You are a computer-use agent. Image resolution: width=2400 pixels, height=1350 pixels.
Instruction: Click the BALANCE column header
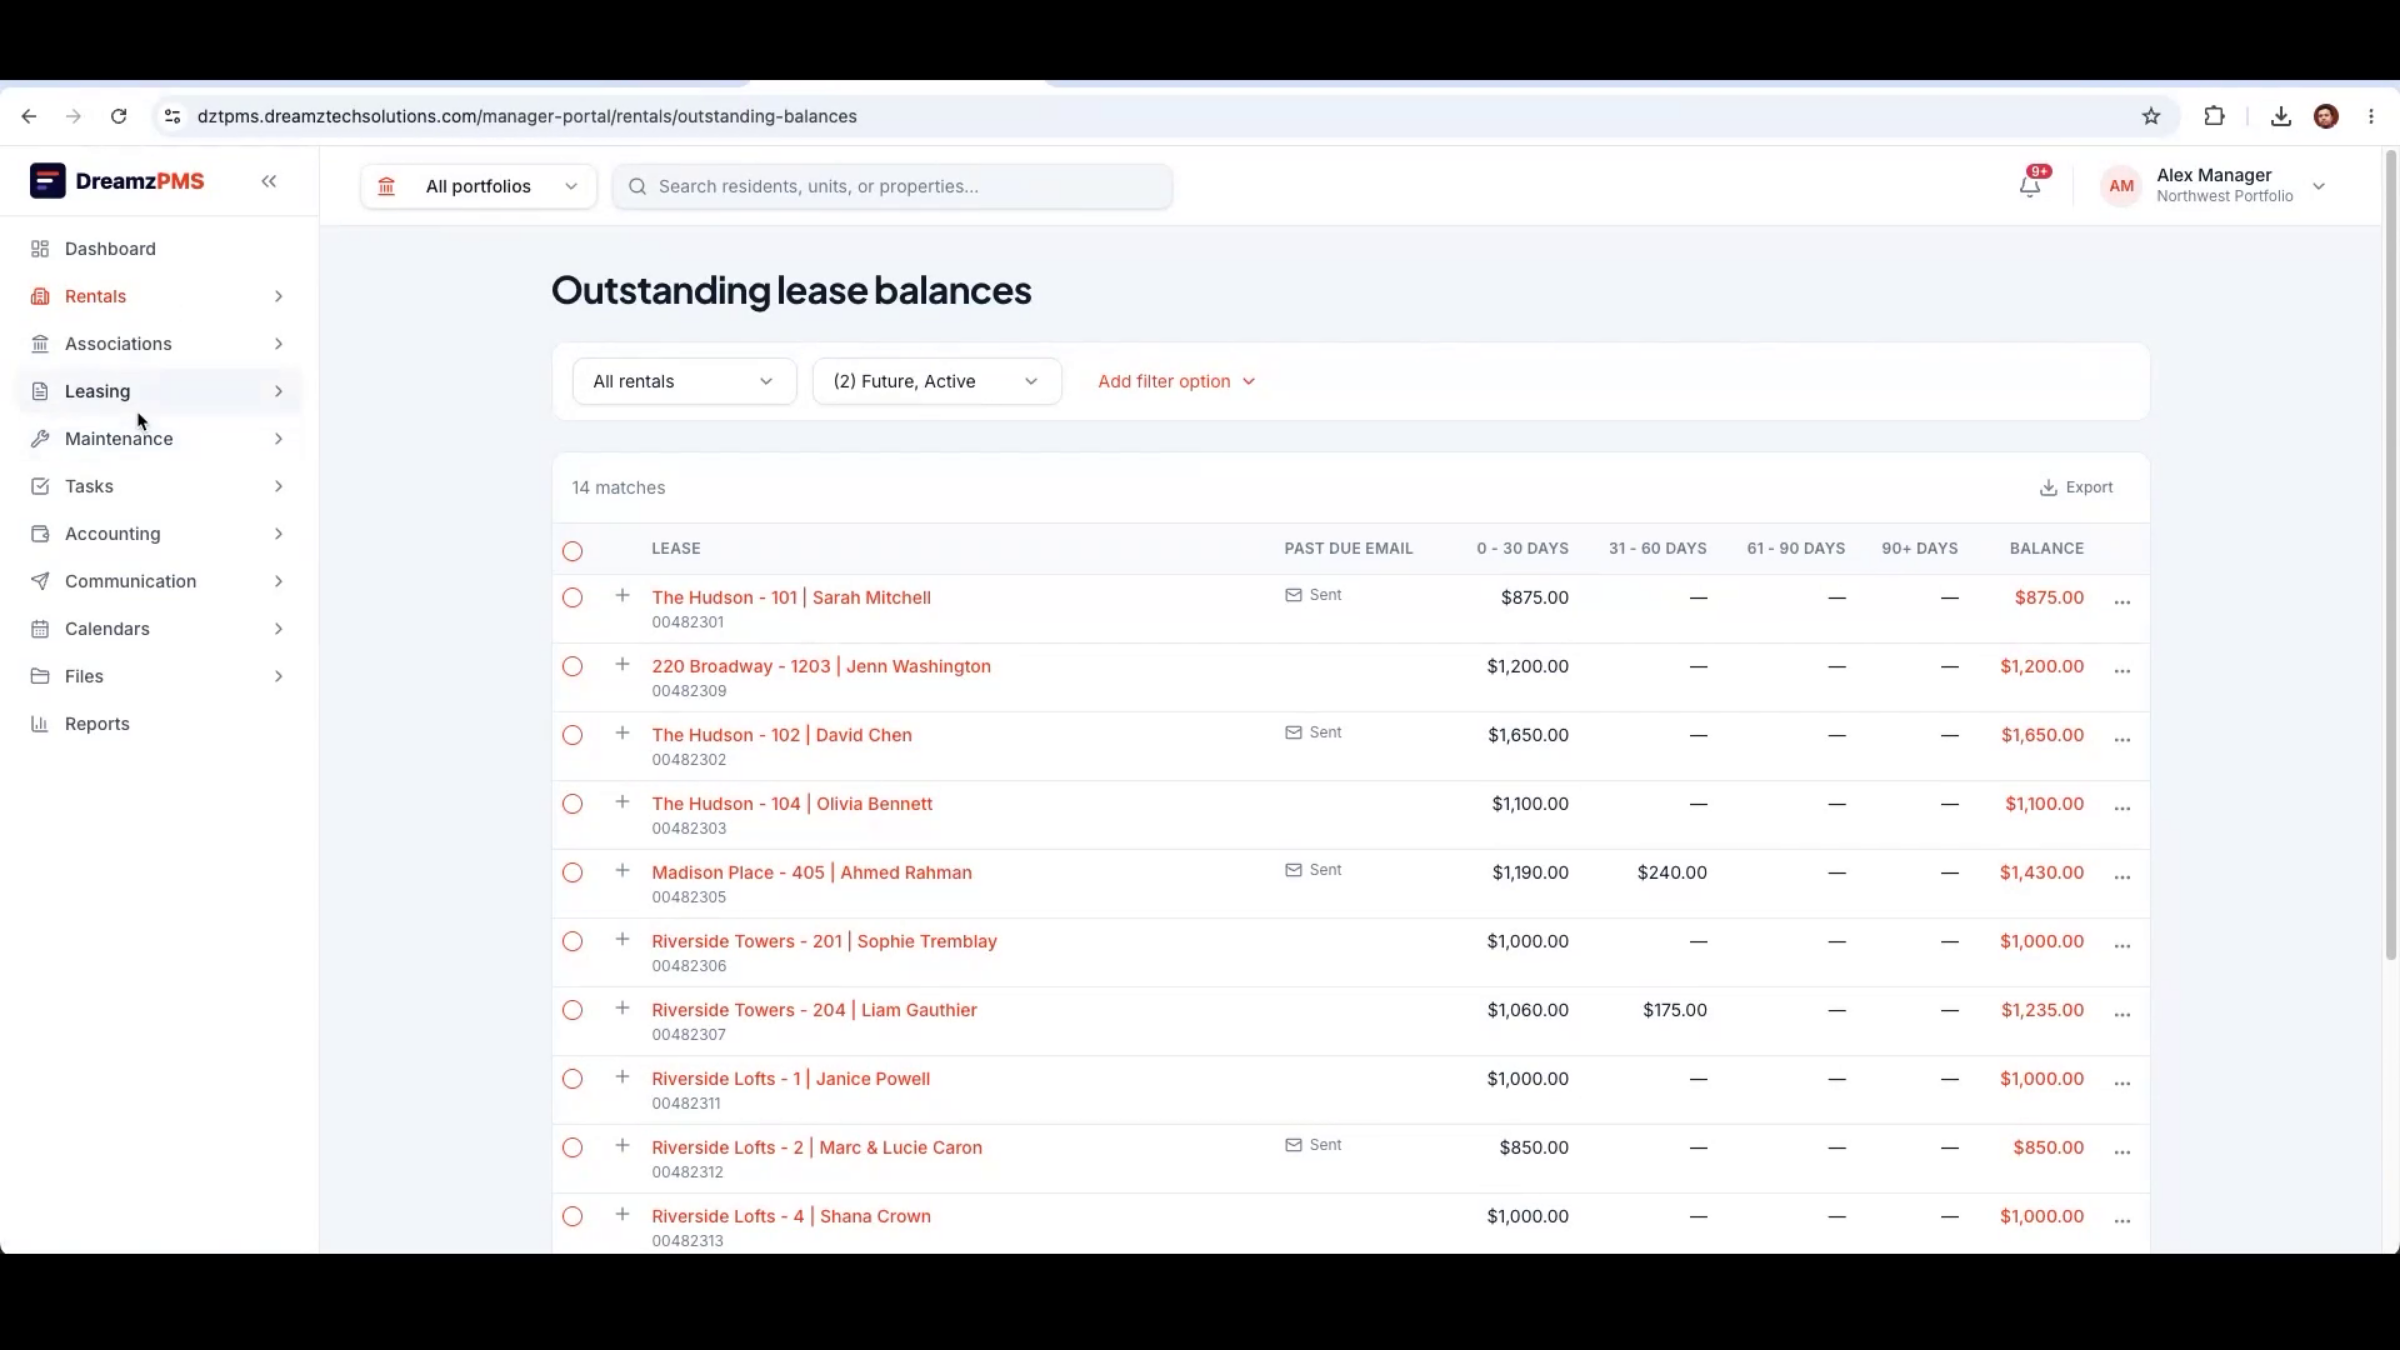(x=2046, y=548)
